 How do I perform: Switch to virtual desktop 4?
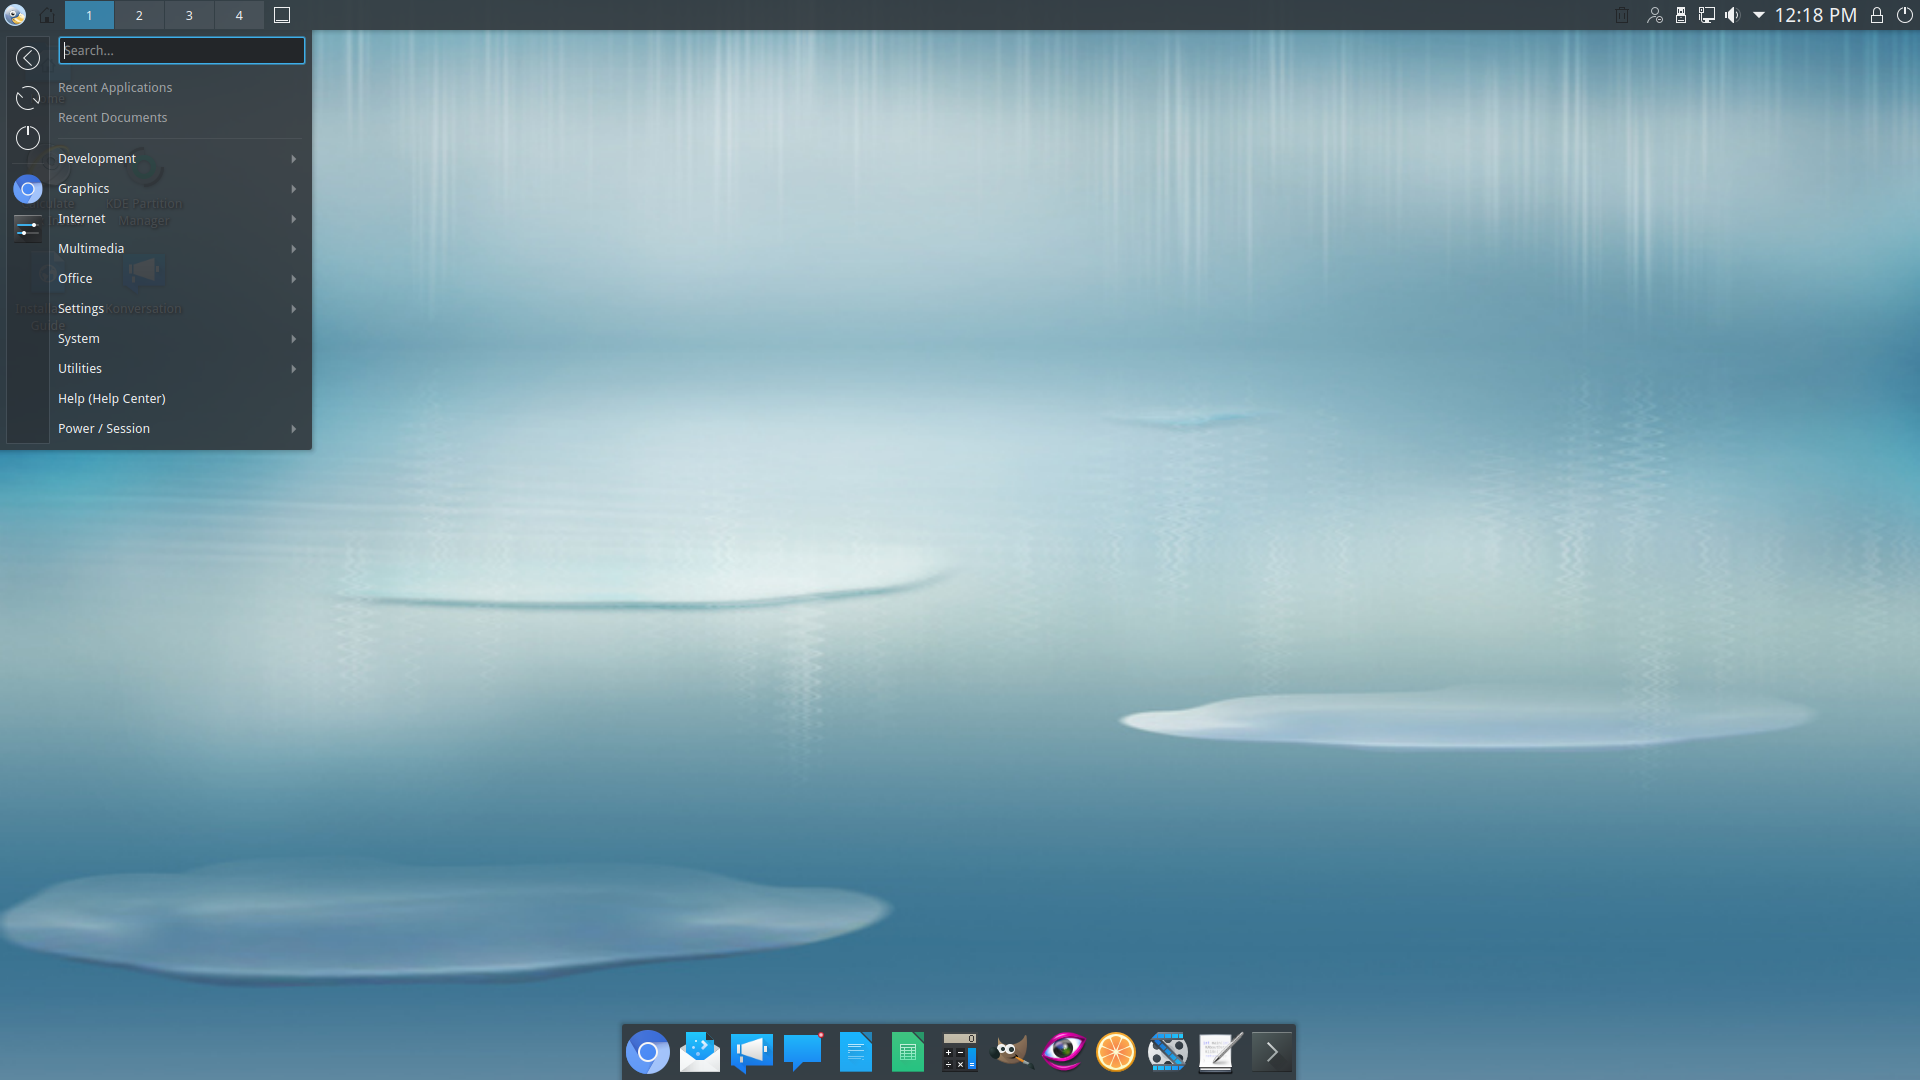[x=239, y=15]
